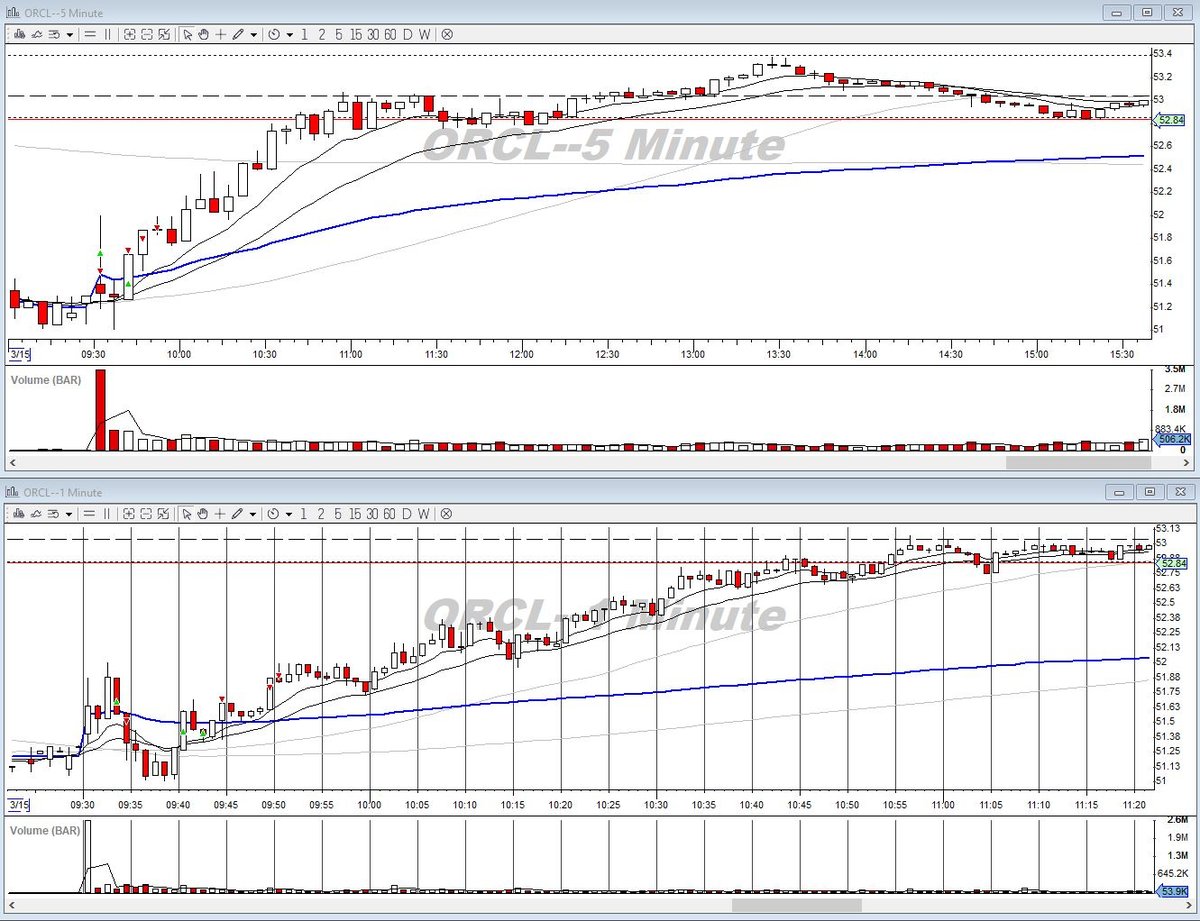Viewport: 1200px width, 921px height.
Task: Select horizontal lines tool in 1 Minute chart
Action: [x=90, y=513]
